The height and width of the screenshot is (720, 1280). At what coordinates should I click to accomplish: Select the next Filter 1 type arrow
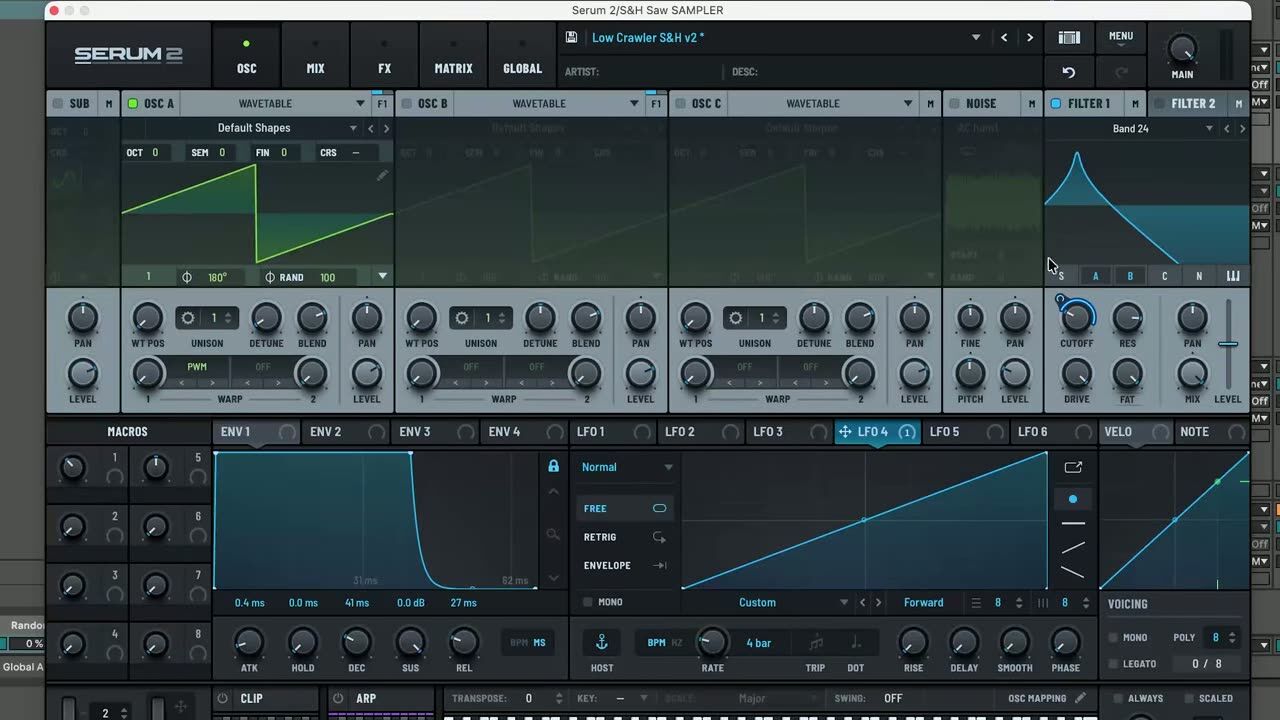pyautogui.click(x=1243, y=129)
